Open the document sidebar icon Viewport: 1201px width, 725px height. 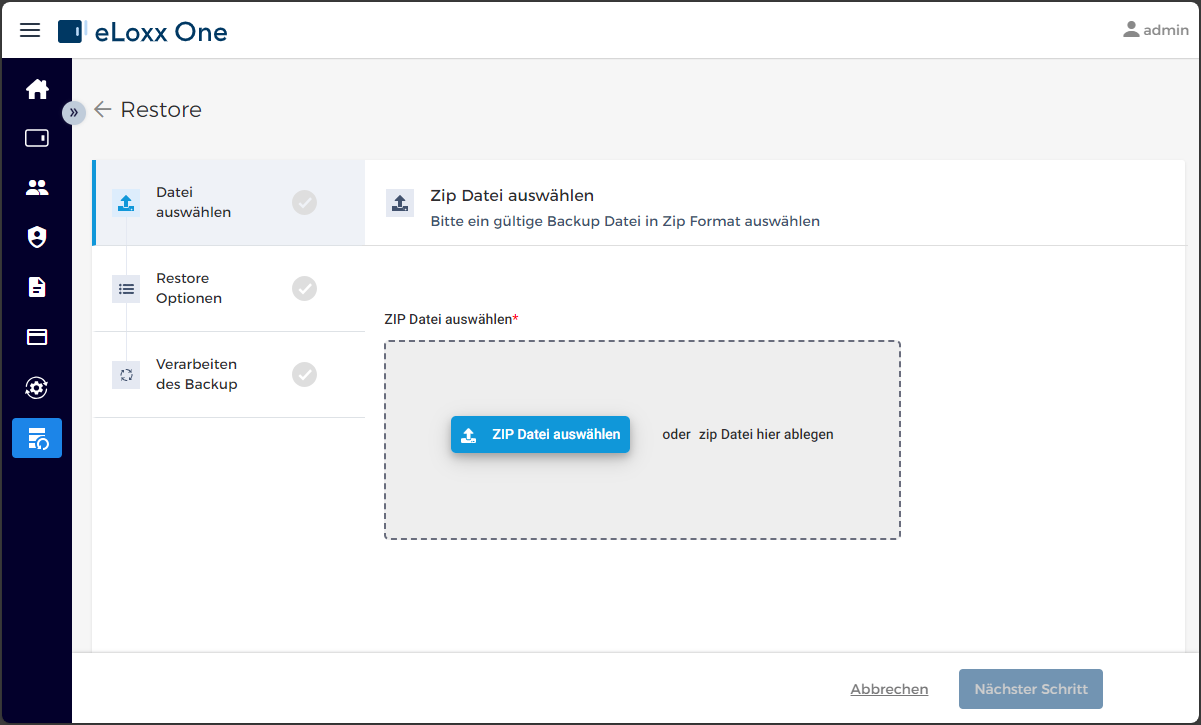37,287
